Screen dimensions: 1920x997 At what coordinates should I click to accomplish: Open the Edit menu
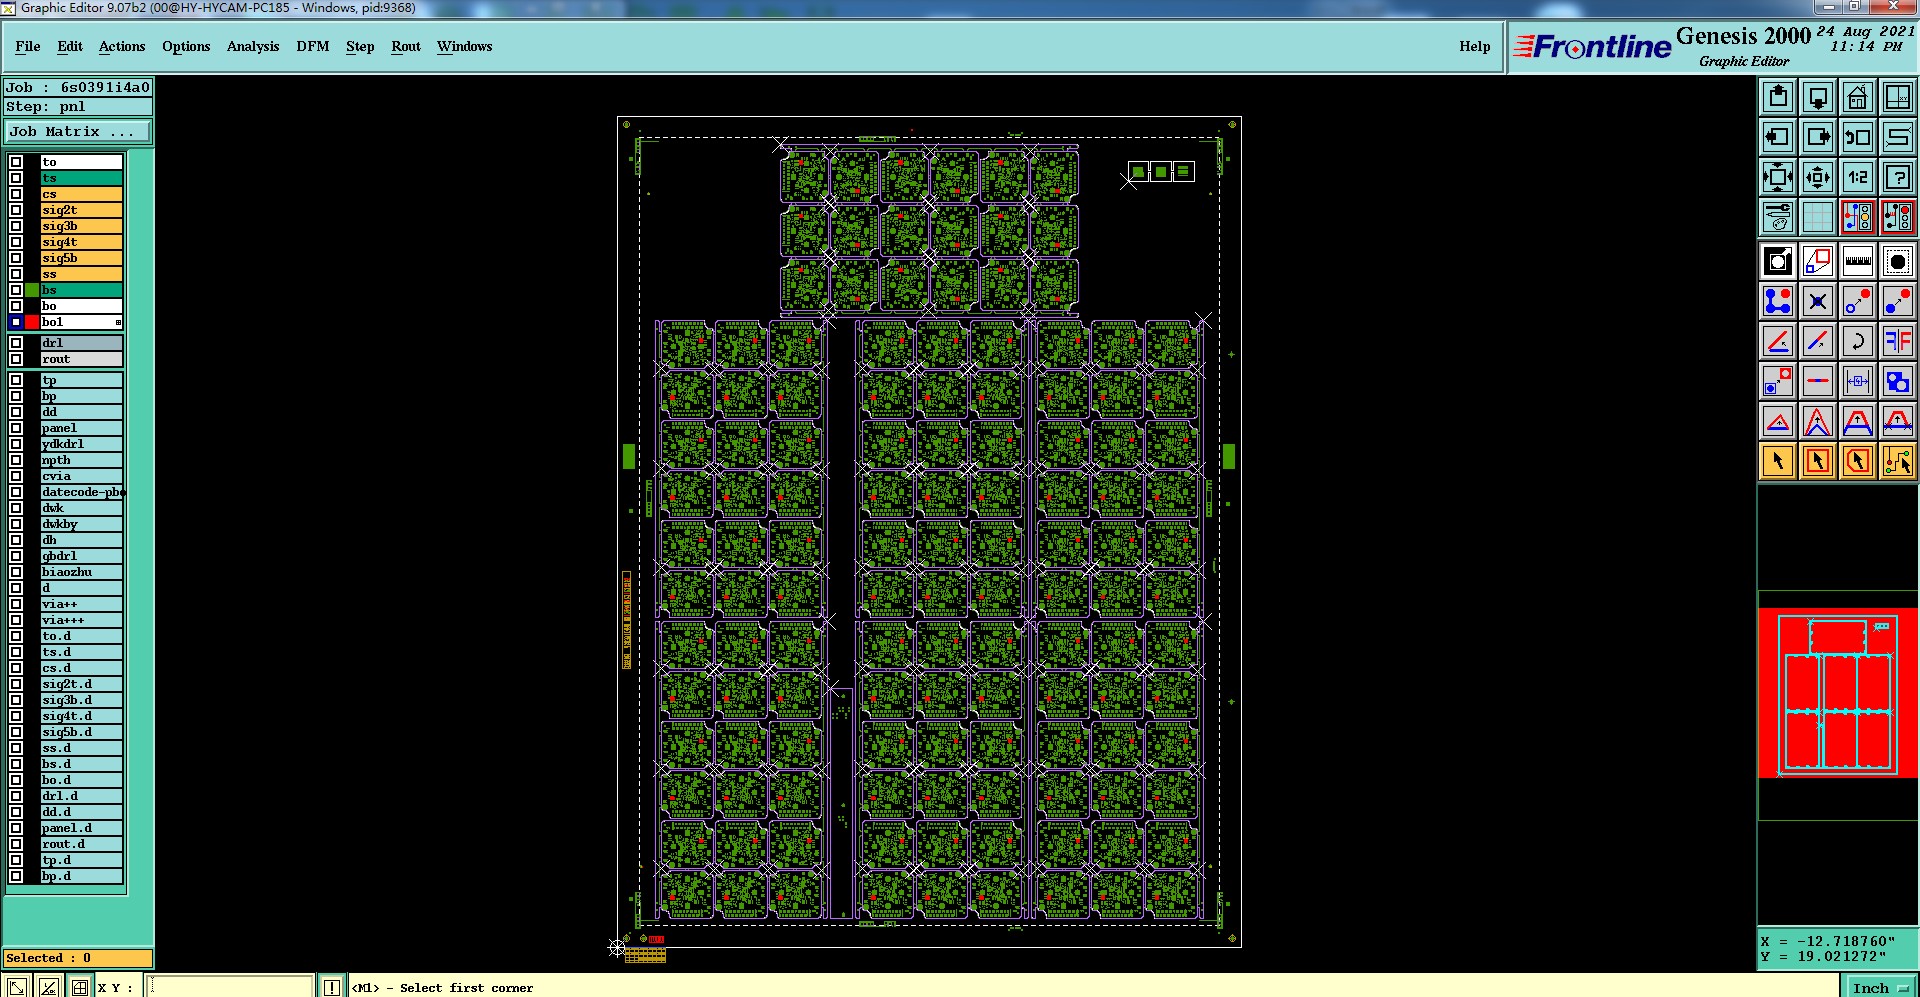70,46
